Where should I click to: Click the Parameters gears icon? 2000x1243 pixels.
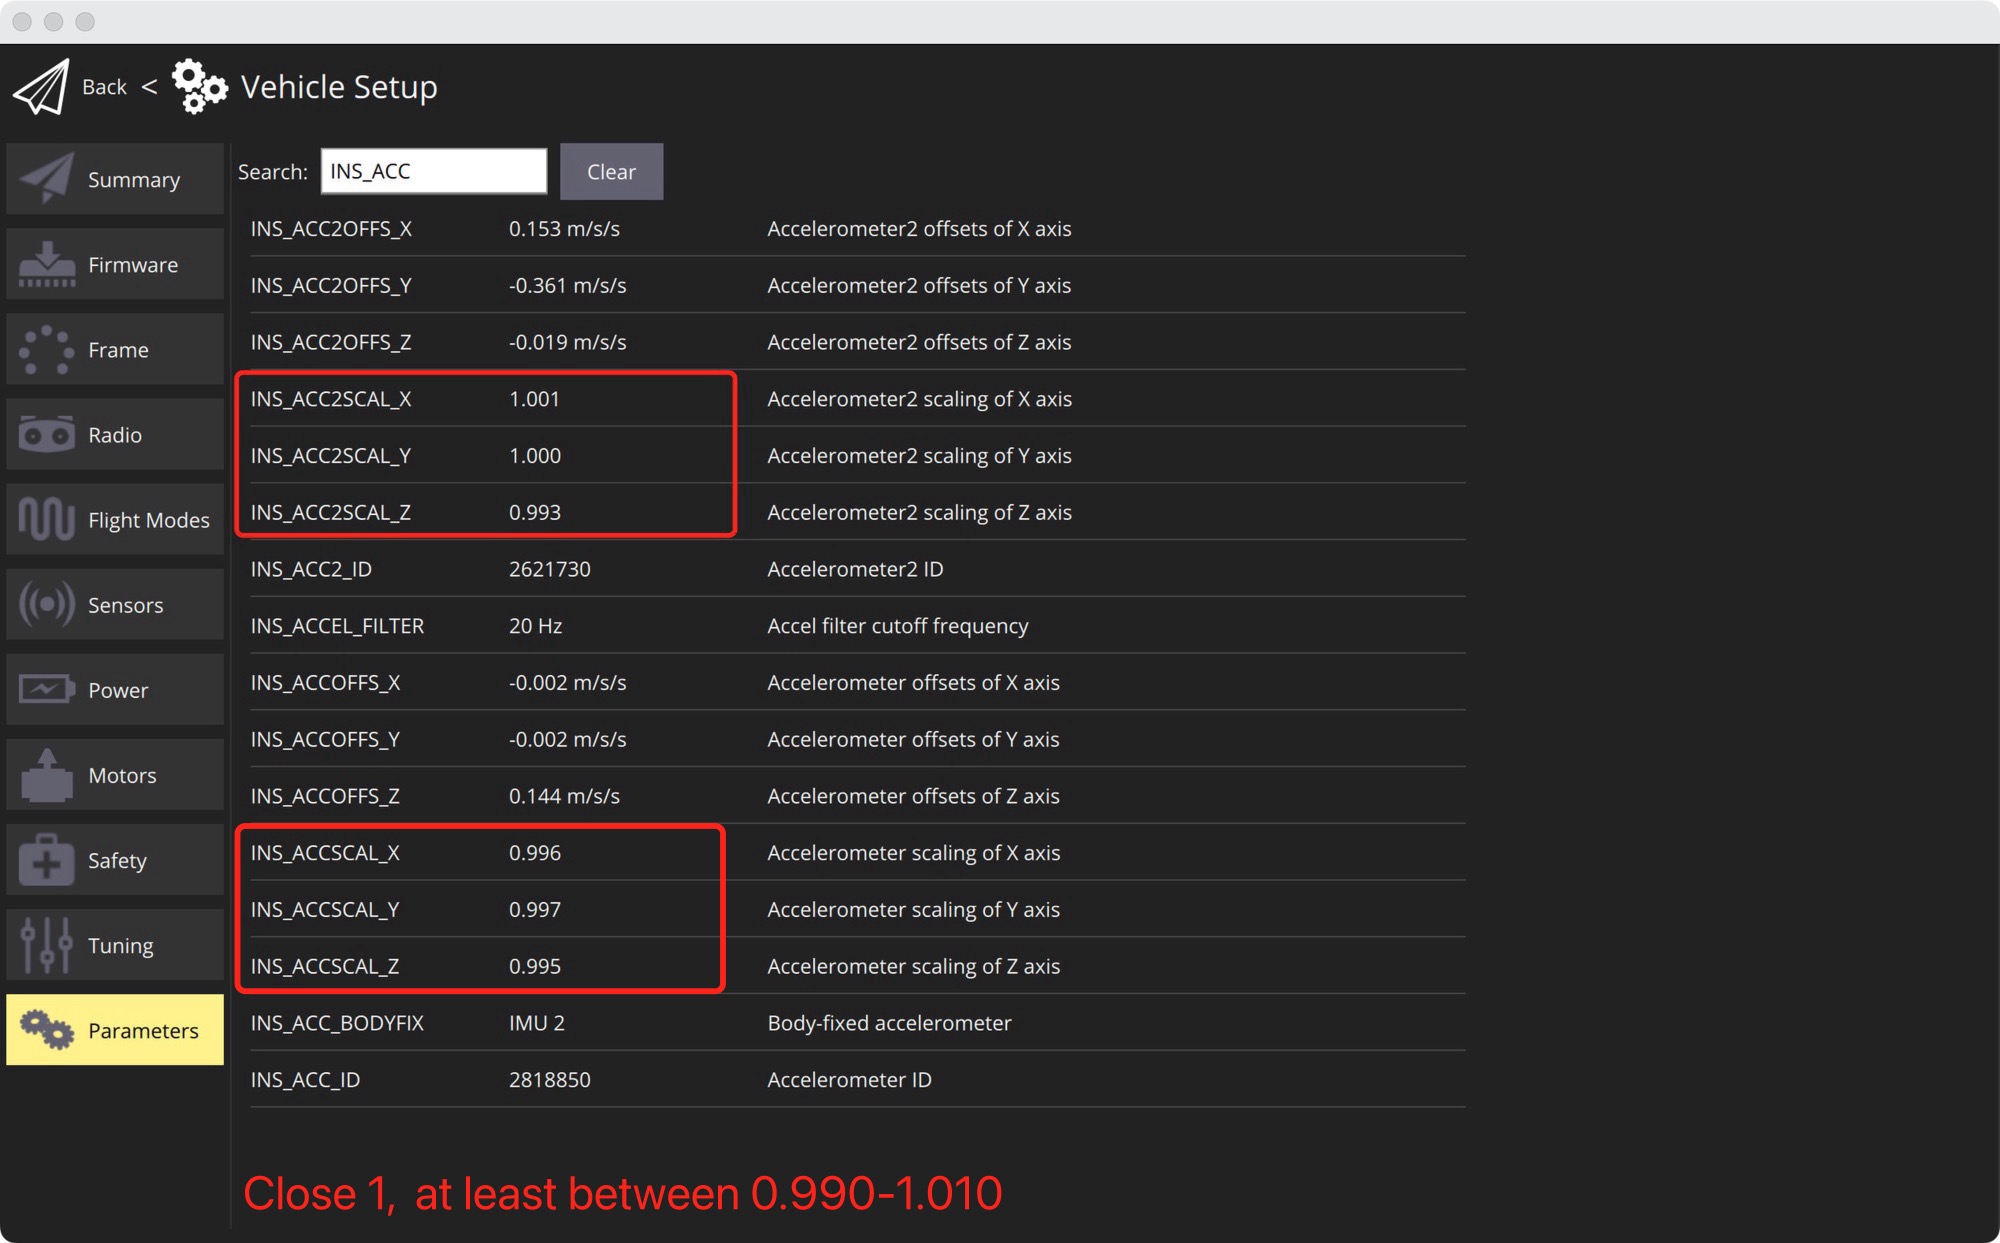point(47,1029)
